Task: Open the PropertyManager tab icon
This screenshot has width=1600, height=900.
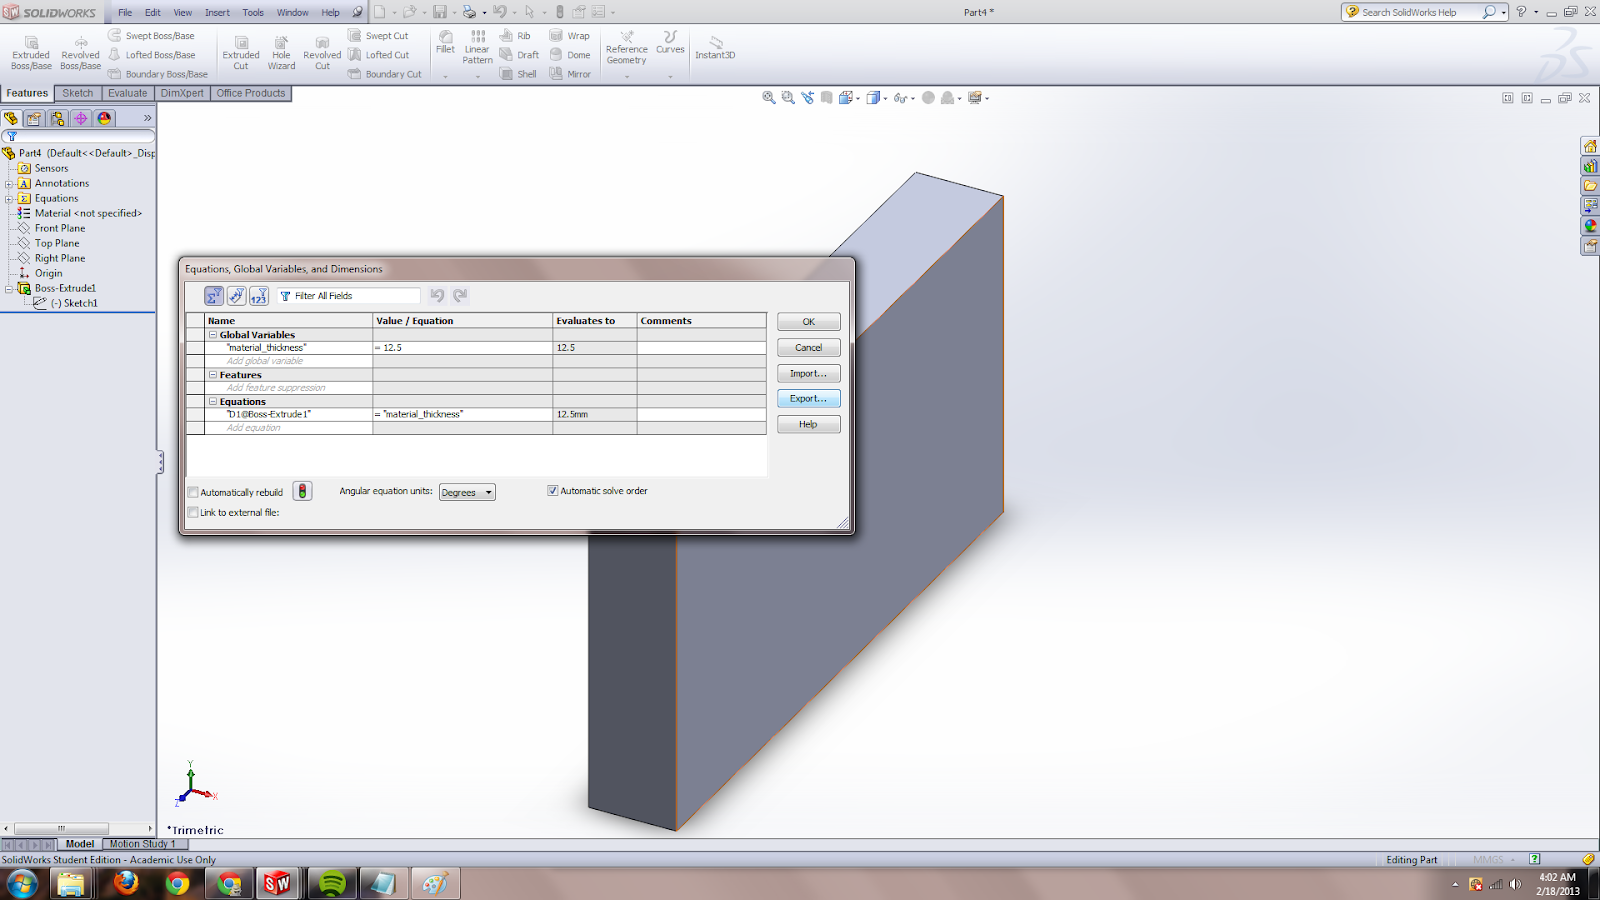Action: point(35,118)
